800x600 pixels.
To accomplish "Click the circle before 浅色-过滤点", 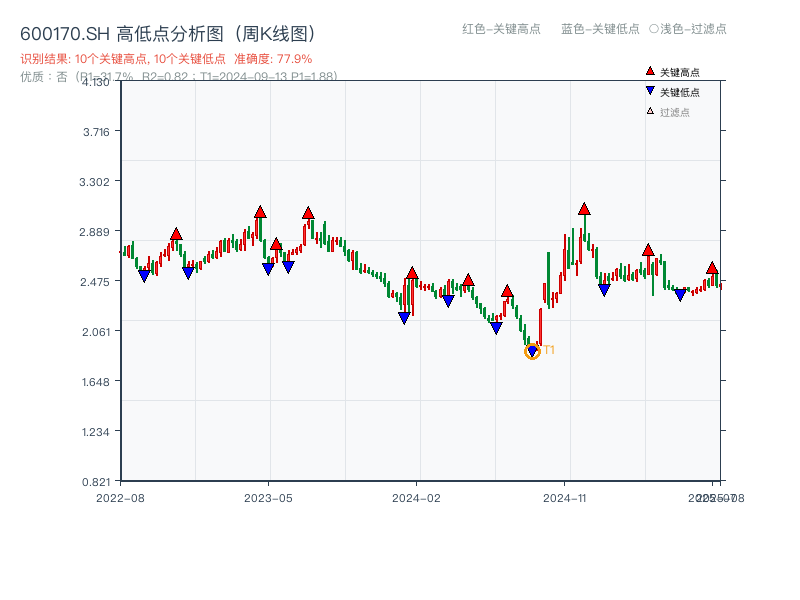I will click(654, 29).
